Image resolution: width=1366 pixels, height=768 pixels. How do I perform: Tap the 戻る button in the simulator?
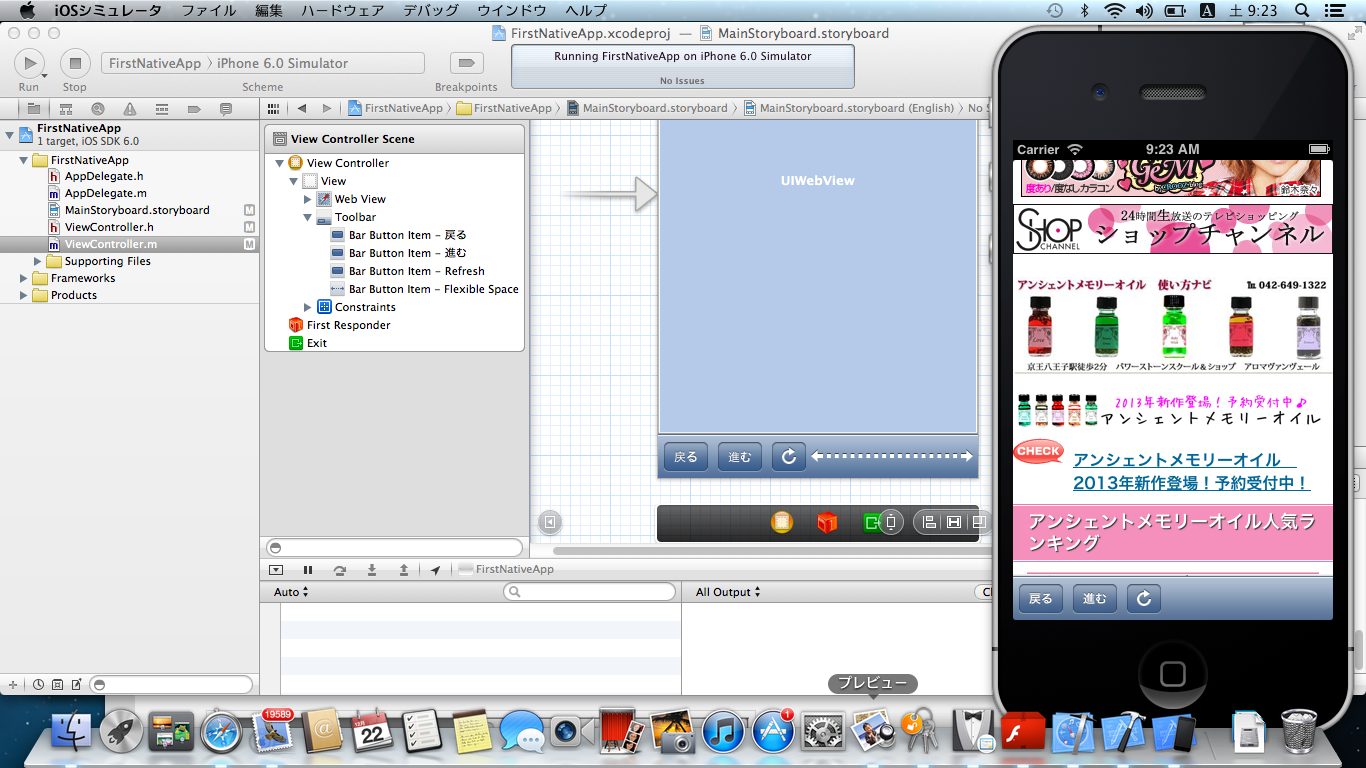[x=1040, y=599]
